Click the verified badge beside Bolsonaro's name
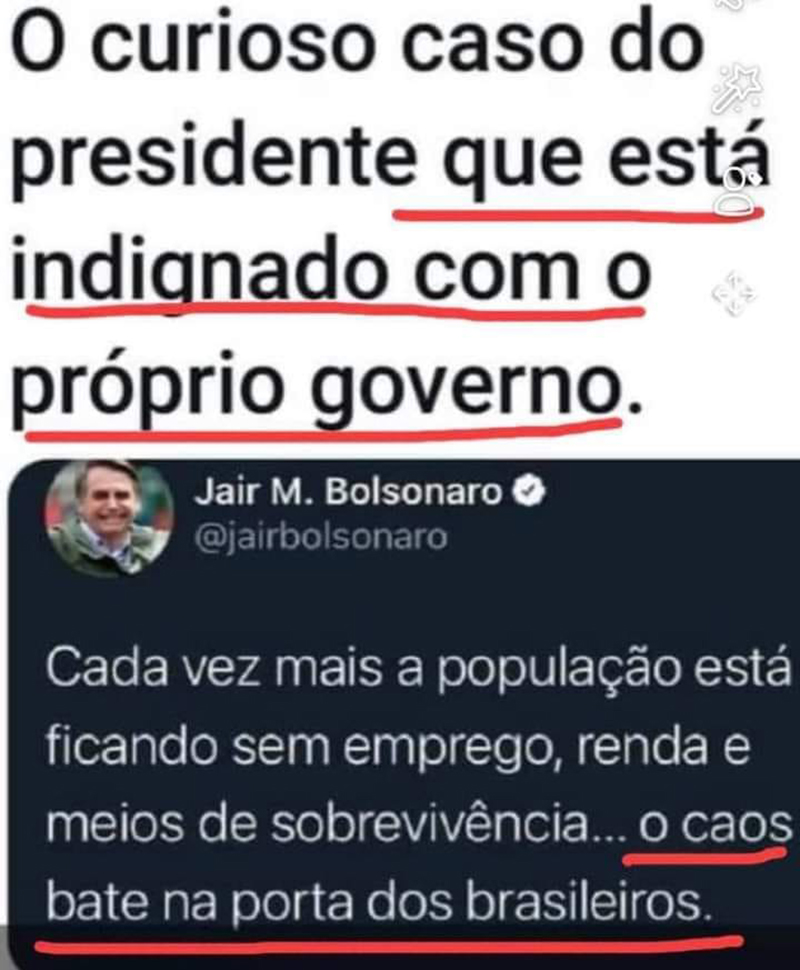 click(x=530, y=491)
